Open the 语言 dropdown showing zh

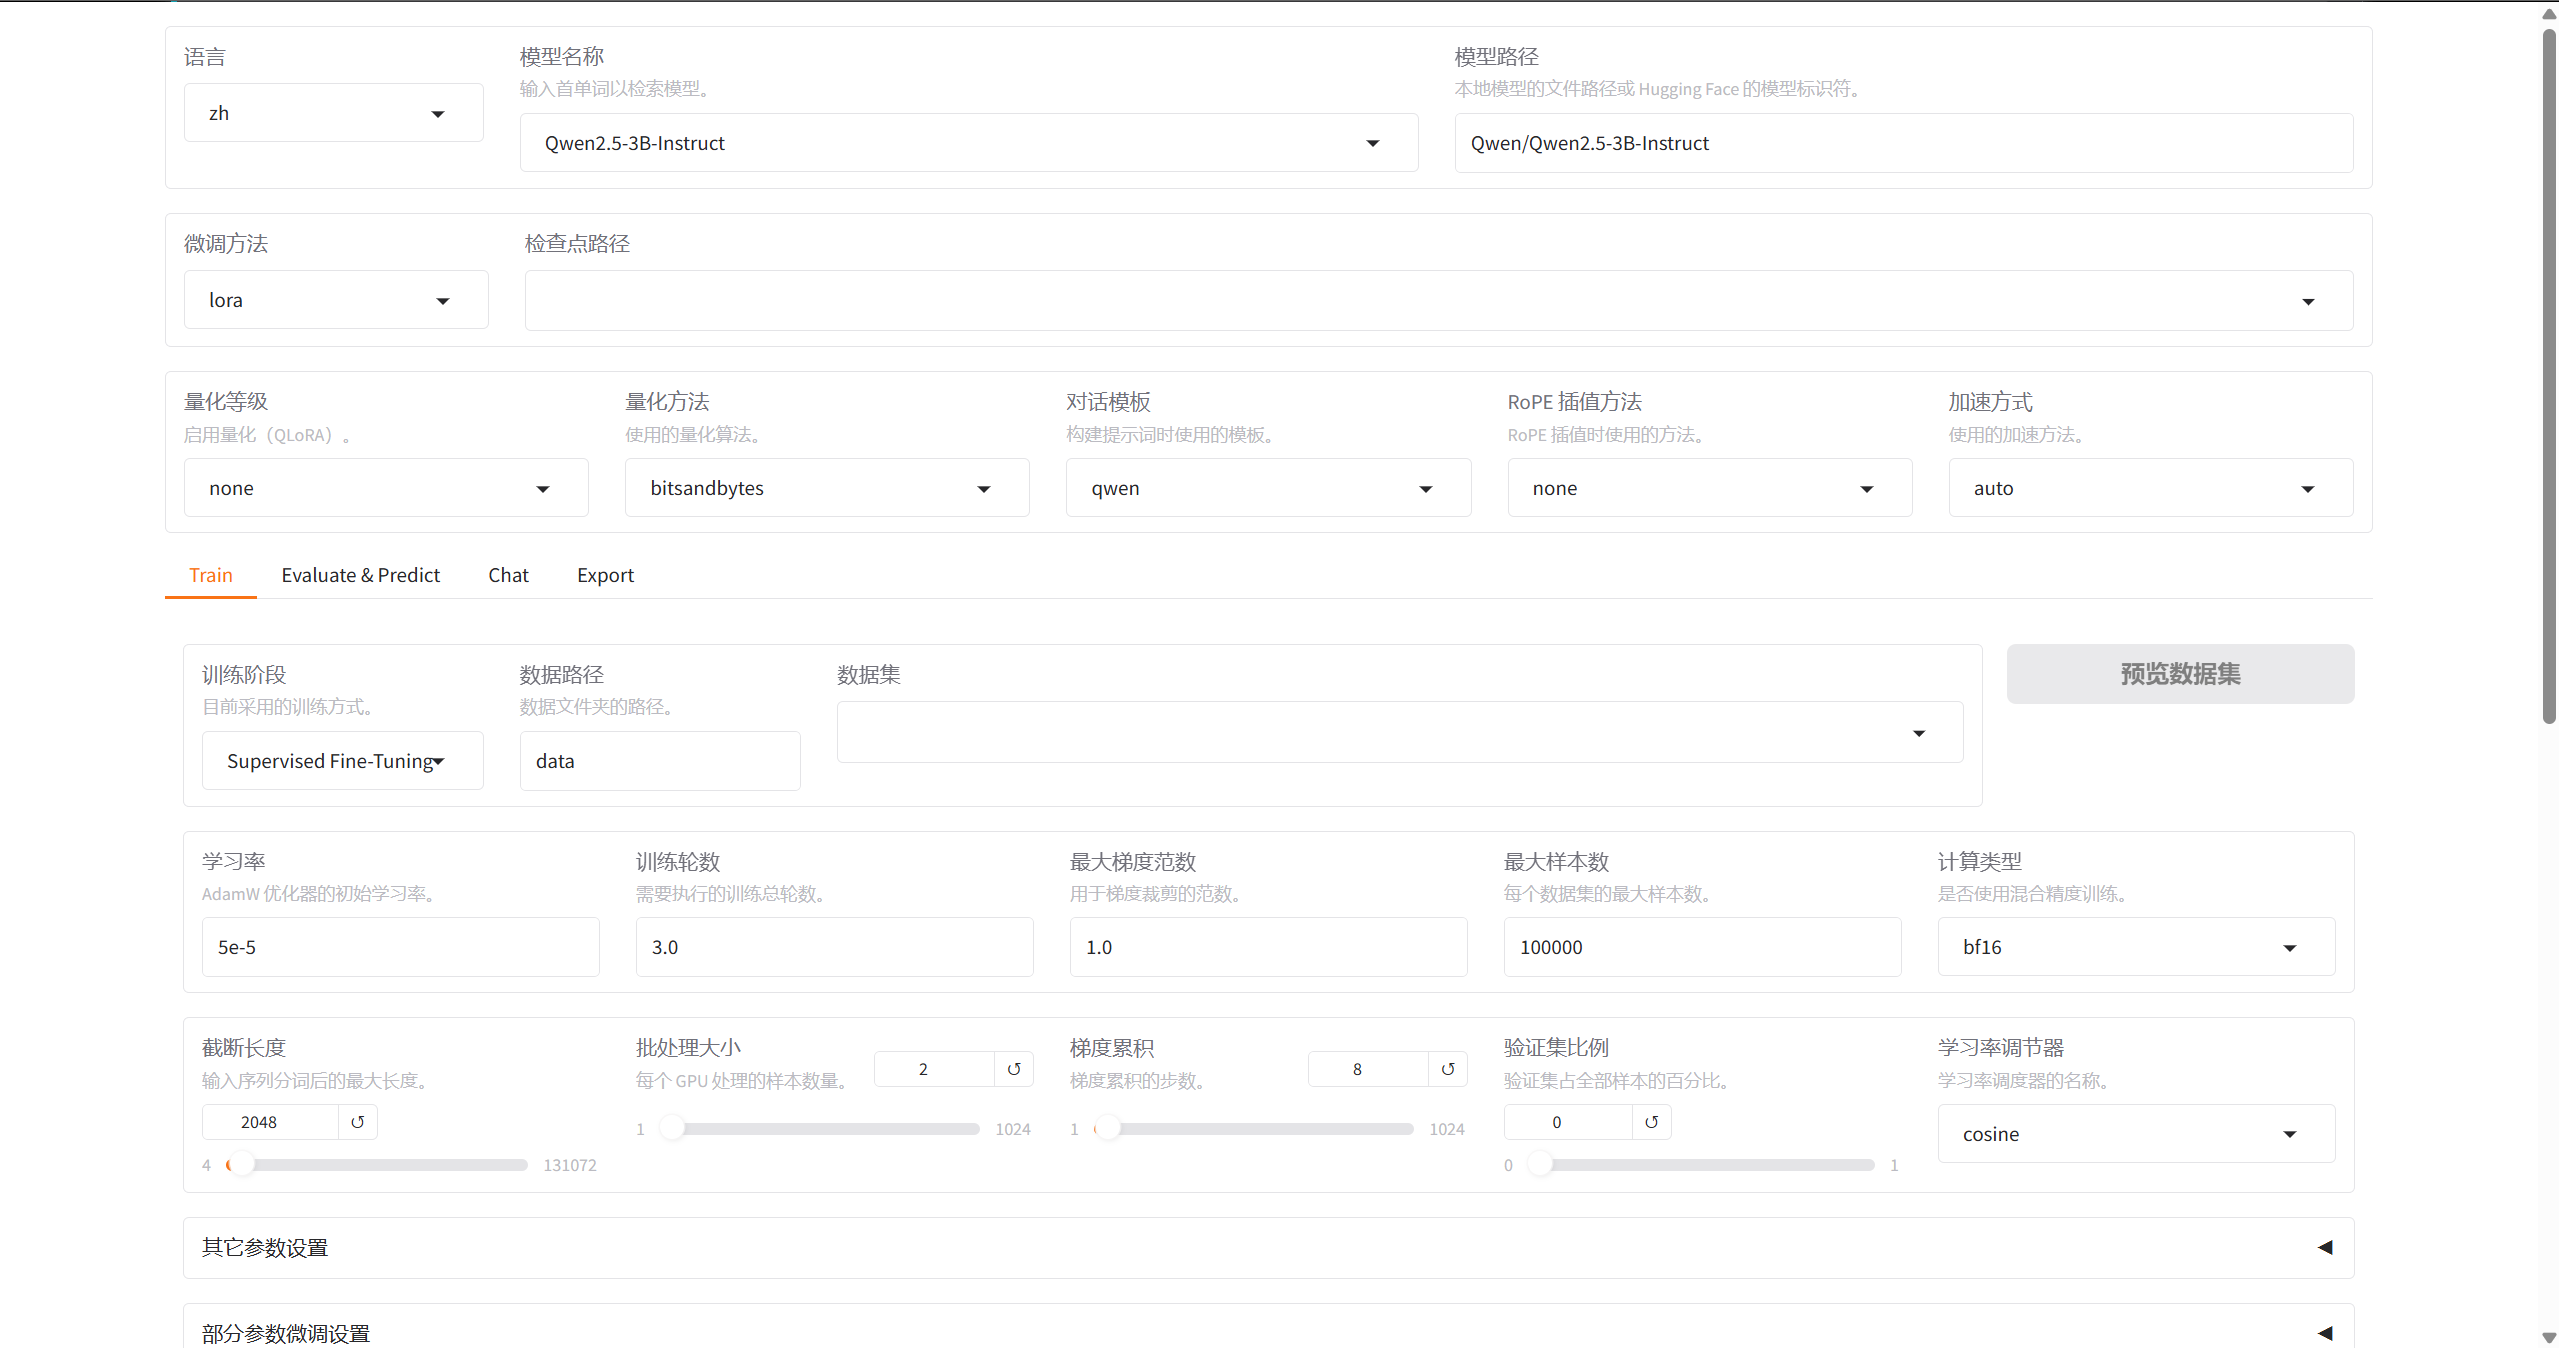click(333, 113)
